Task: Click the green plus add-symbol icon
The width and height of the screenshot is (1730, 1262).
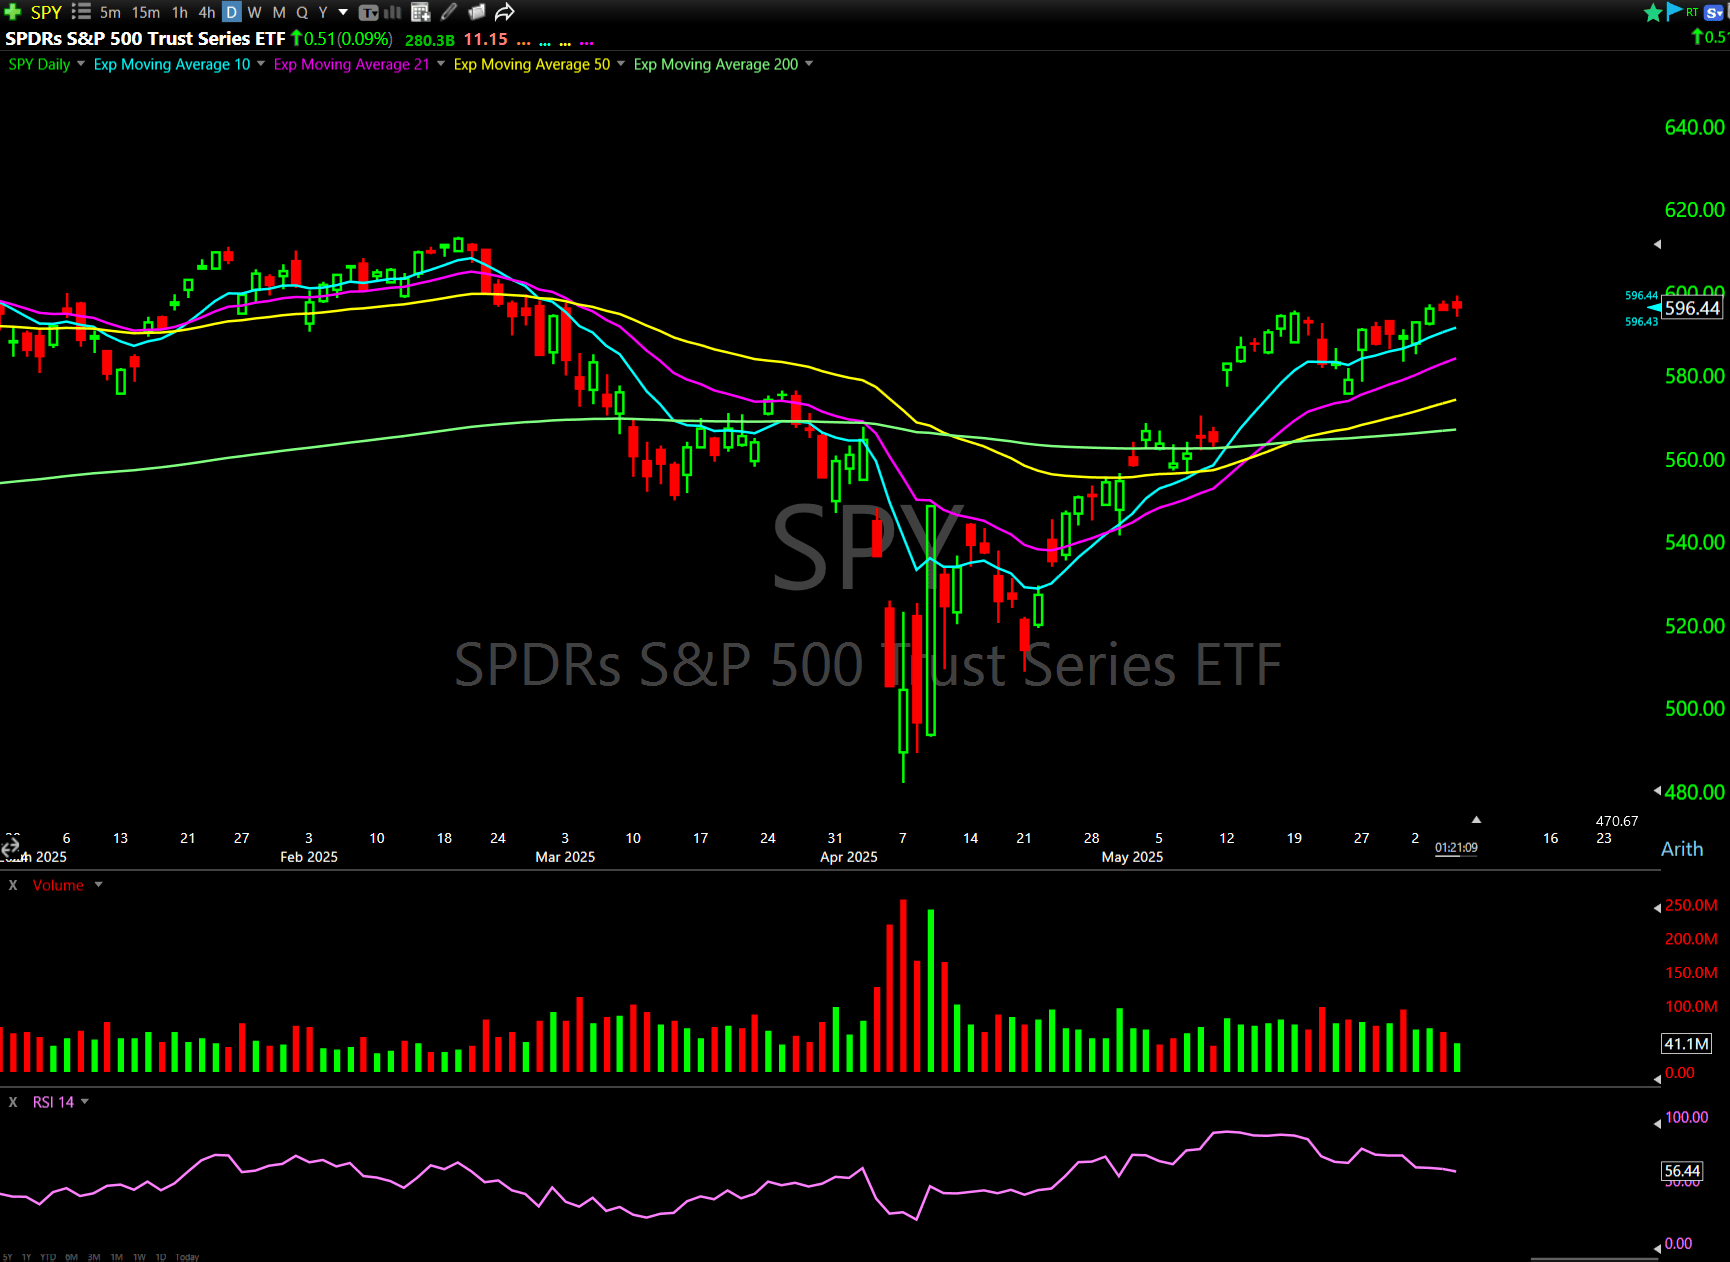Action: (x=12, y=12)
